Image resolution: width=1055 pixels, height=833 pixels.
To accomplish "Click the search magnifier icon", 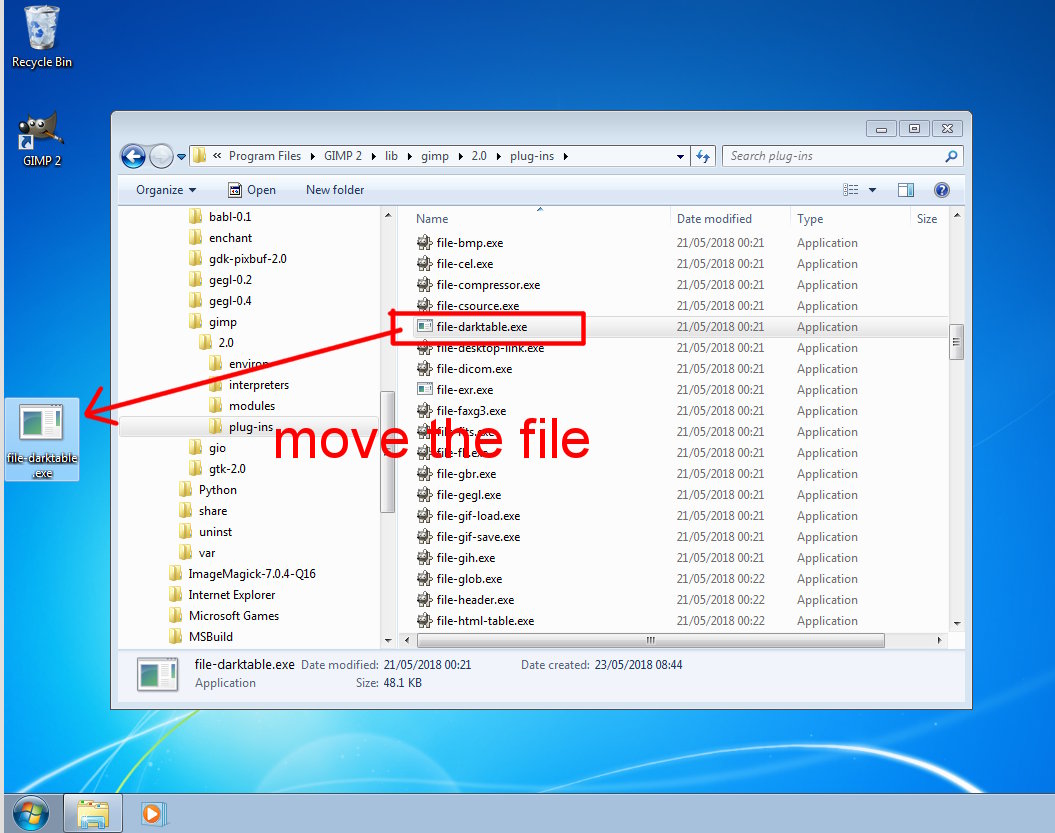I will pos(951,156).
